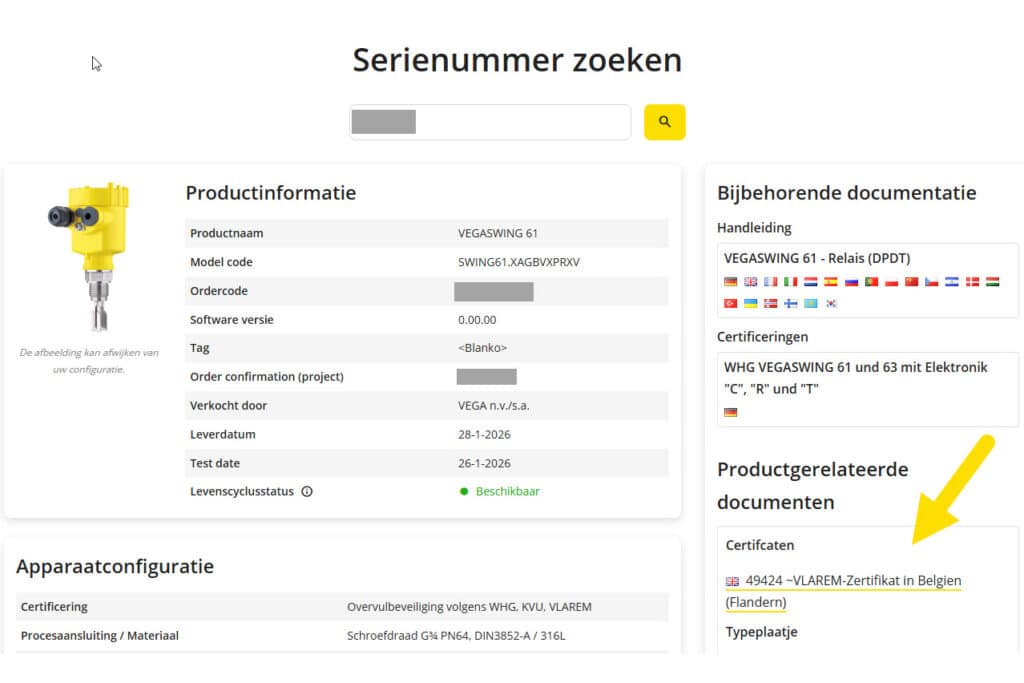Open the French version of the manual
The height and width of the screenshot is (683, 1024).
click(769, 282)
